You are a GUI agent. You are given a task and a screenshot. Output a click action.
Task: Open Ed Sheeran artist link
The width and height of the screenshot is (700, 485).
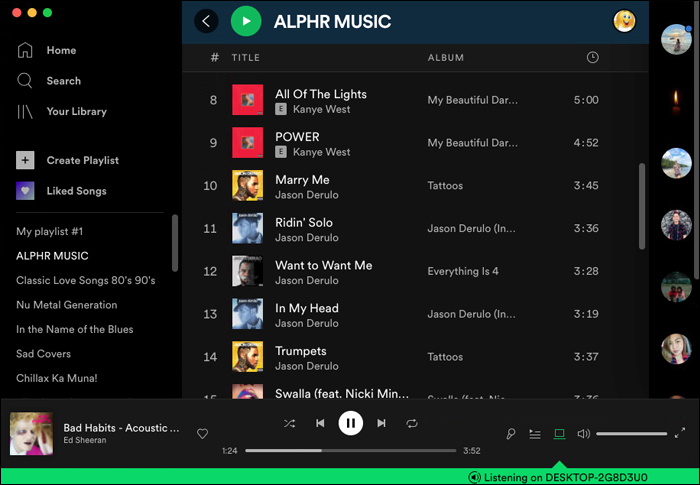tap(85, 440)
